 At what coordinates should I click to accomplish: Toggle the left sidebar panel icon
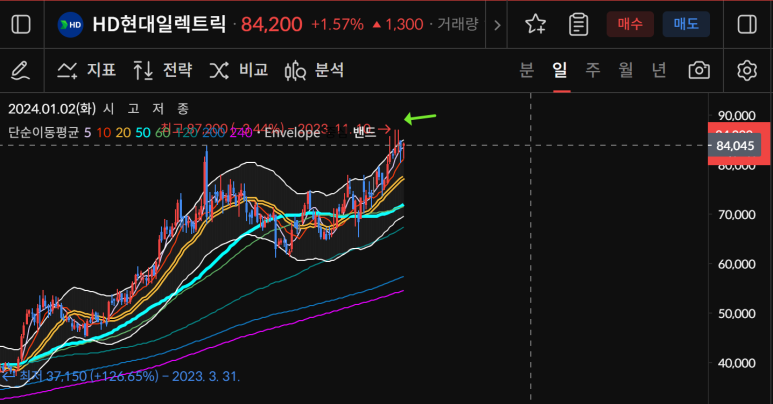tap(21, 24)
